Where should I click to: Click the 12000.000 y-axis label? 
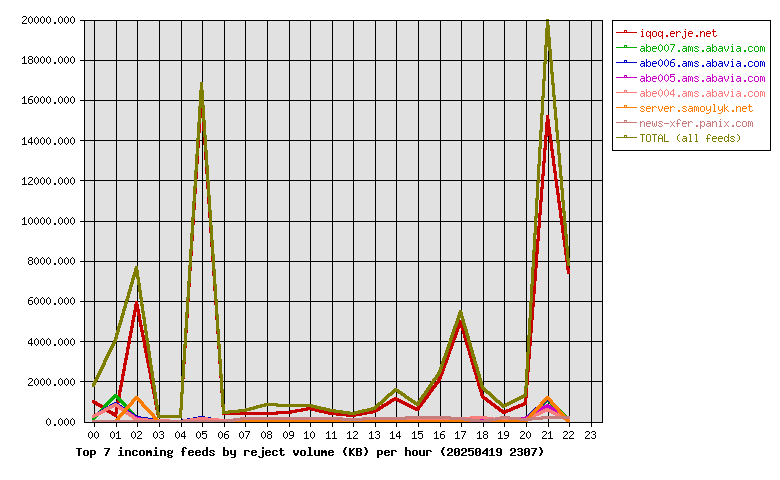(48, 181)
